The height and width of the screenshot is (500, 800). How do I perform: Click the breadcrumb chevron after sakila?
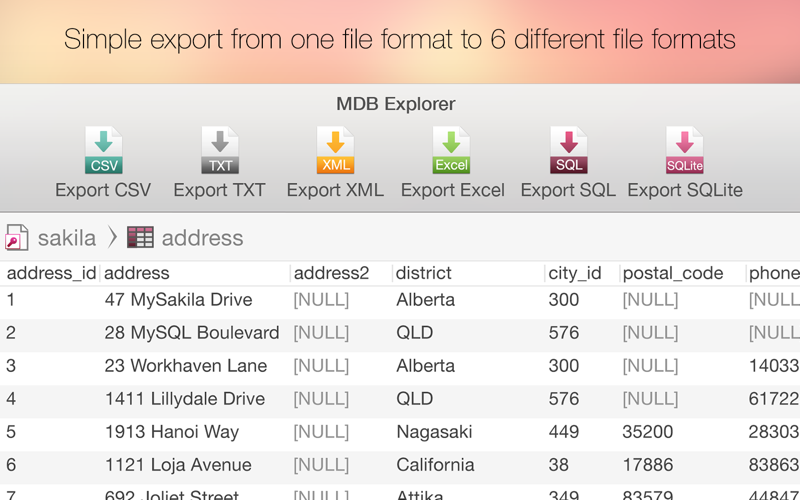[112, 238]
